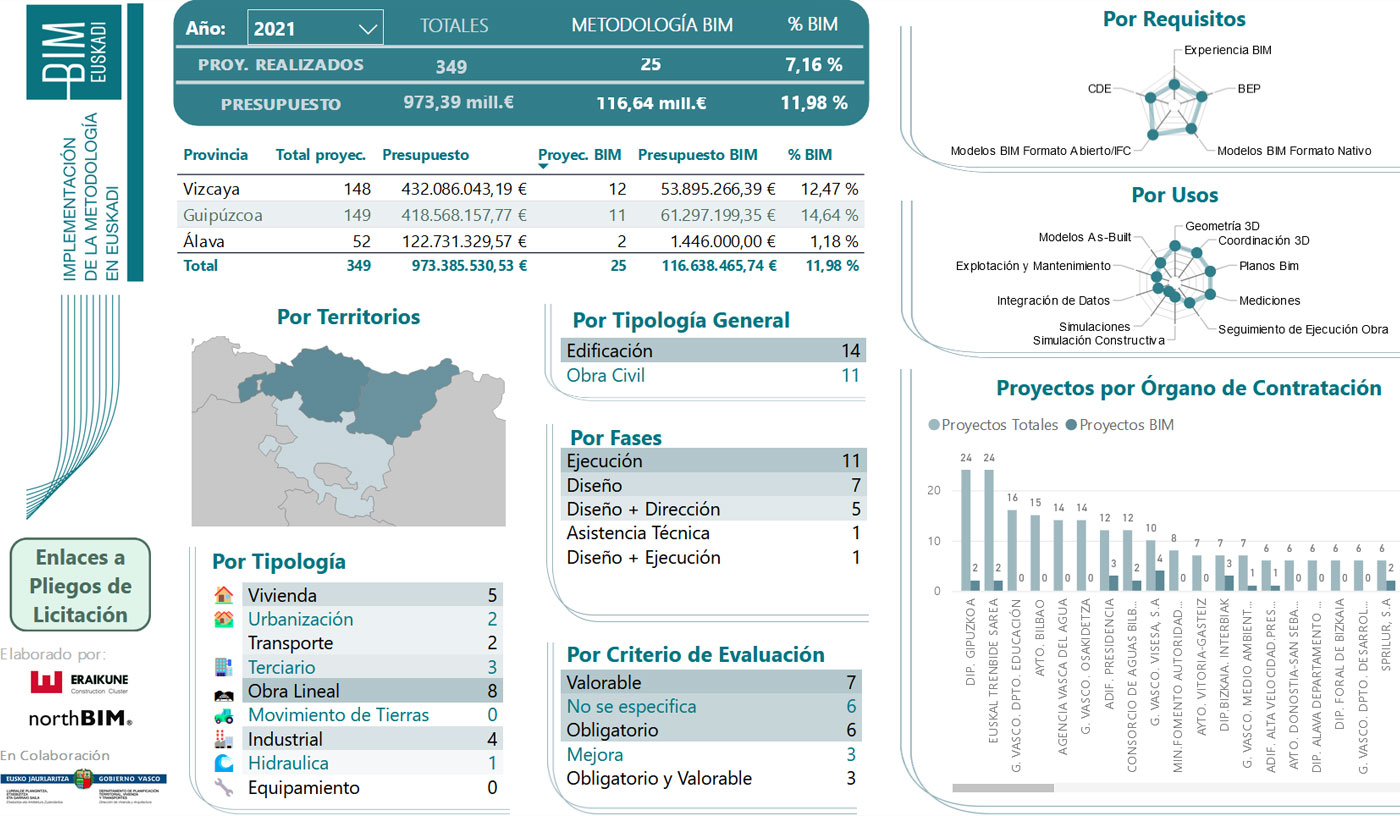
Task: Click the Vivienda house icon
Action: (224, 595)
